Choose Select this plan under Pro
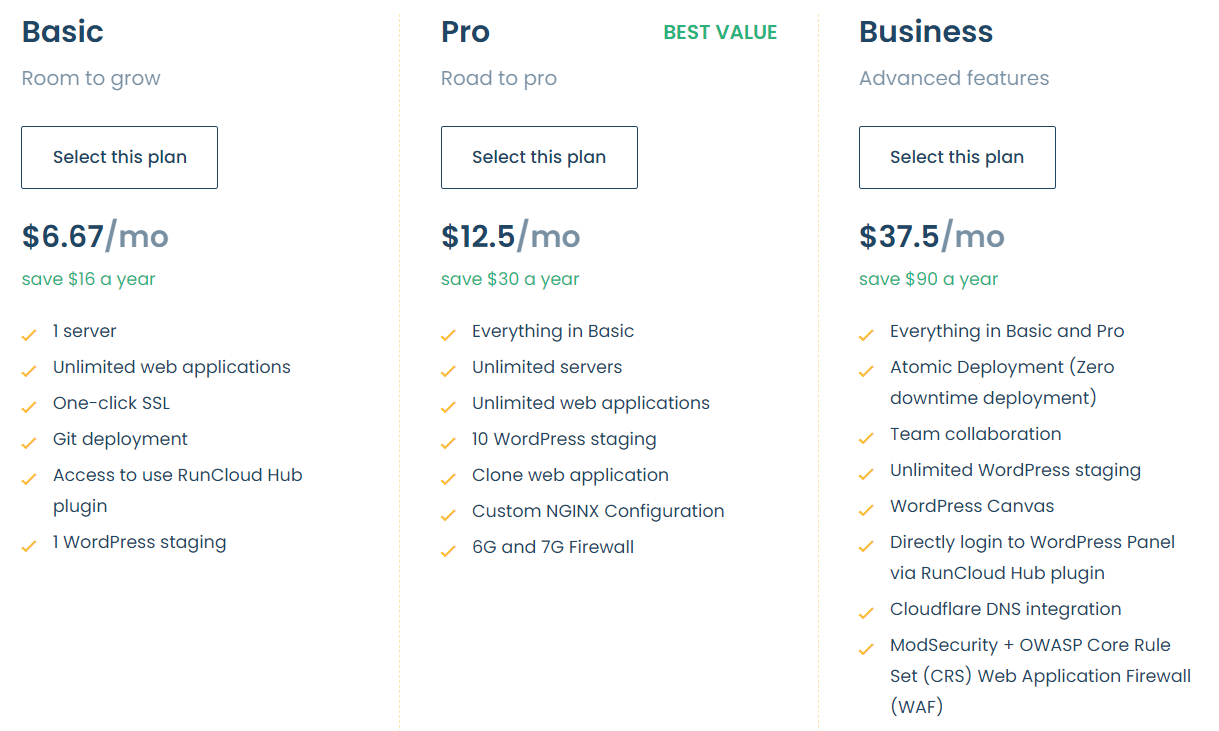Image resolution: width=1219 pixels, height=731 pixels. tap(539, 157)
